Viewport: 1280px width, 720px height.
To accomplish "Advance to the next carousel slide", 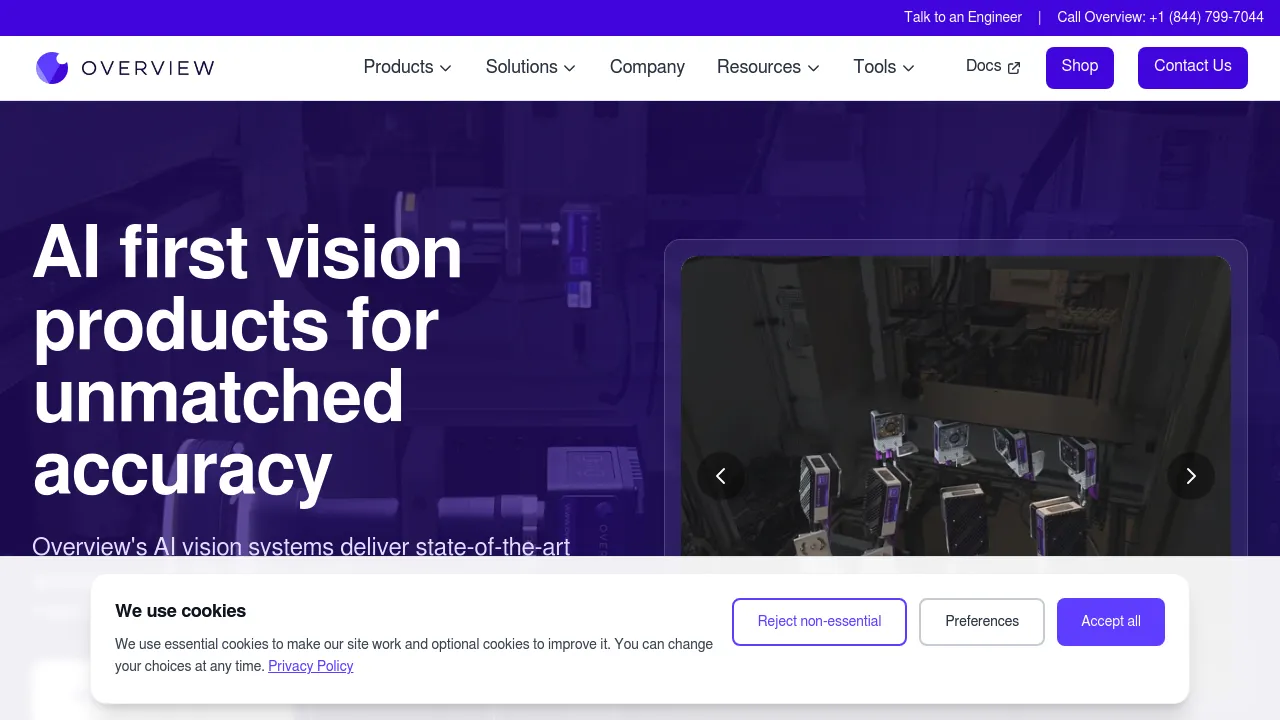I will [x=1191, y=476].
